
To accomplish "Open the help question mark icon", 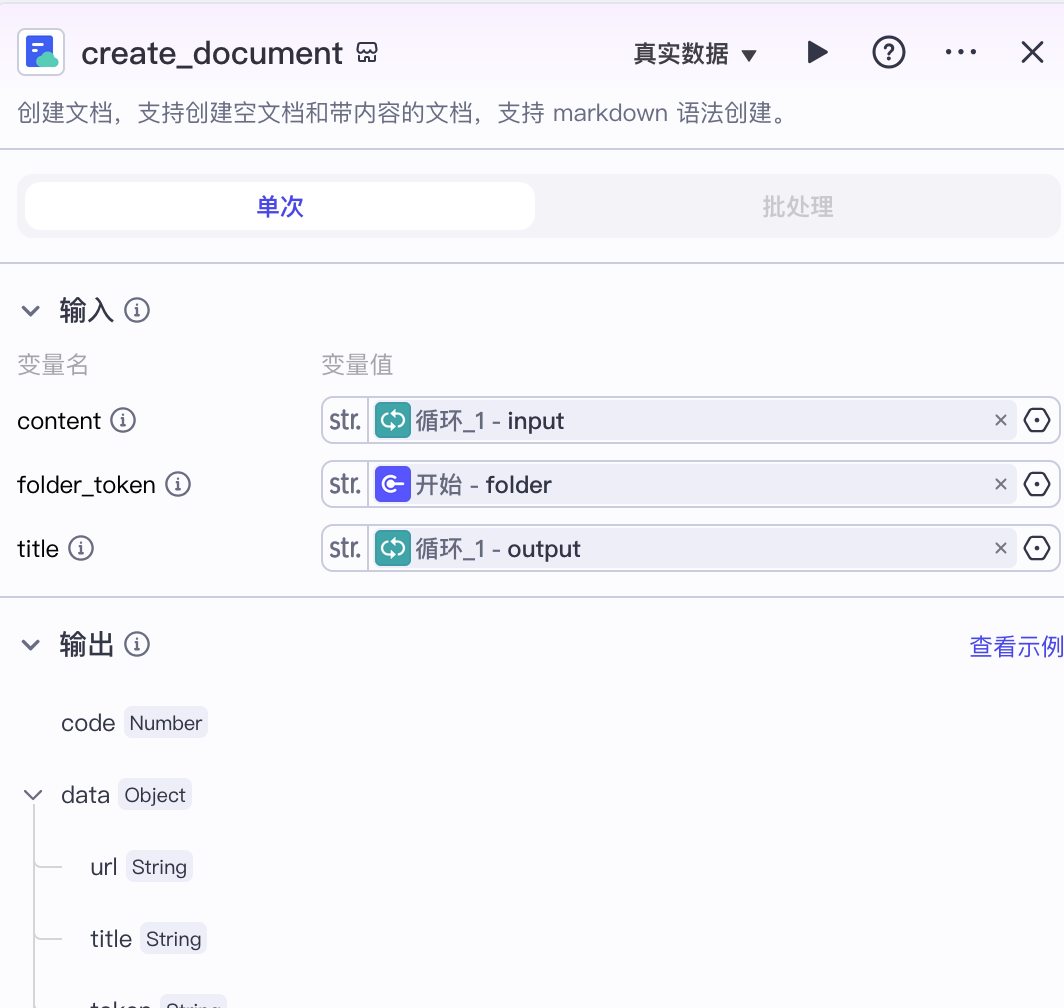I will click(x=888, y=52).
